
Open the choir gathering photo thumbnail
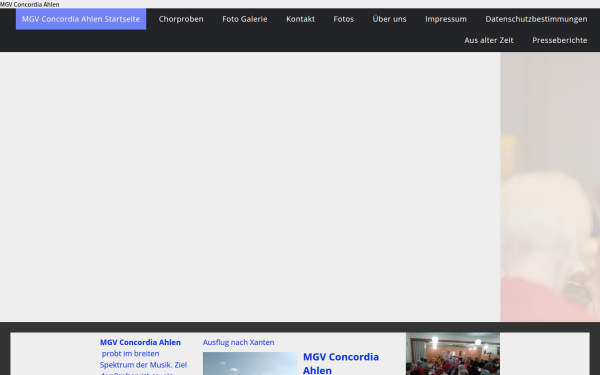point(453,354)
